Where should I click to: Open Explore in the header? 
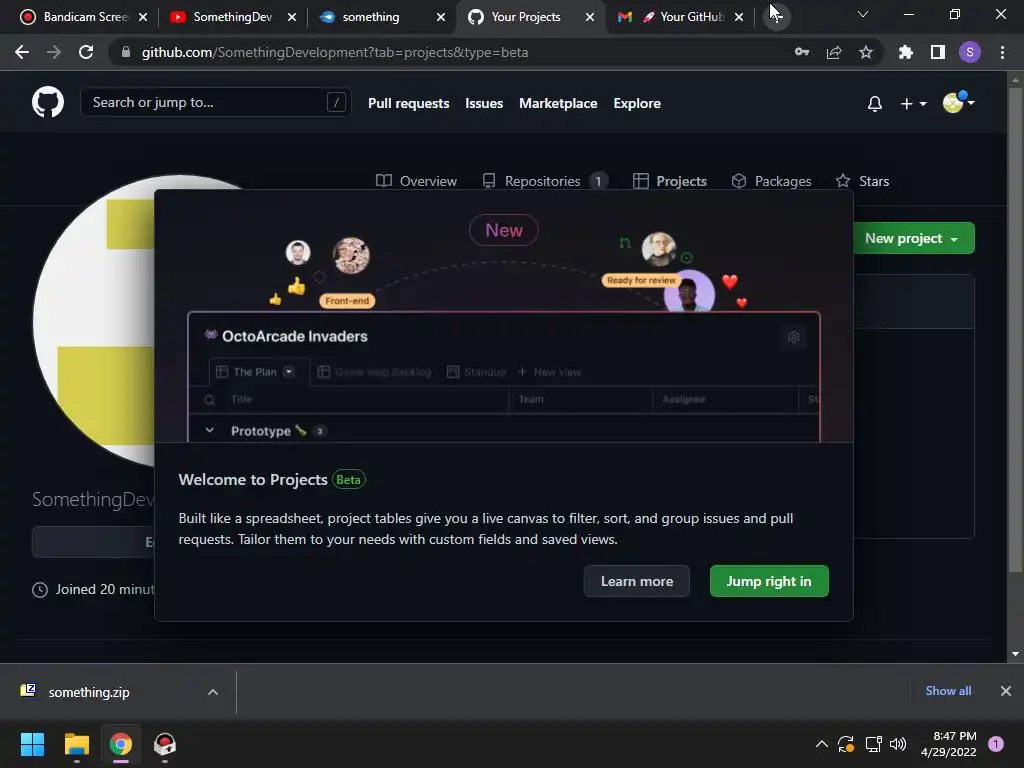tap(637, 103)
